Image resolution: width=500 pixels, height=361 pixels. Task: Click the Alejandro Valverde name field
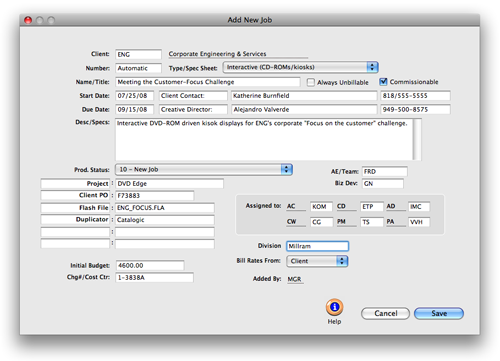[304, 109]
